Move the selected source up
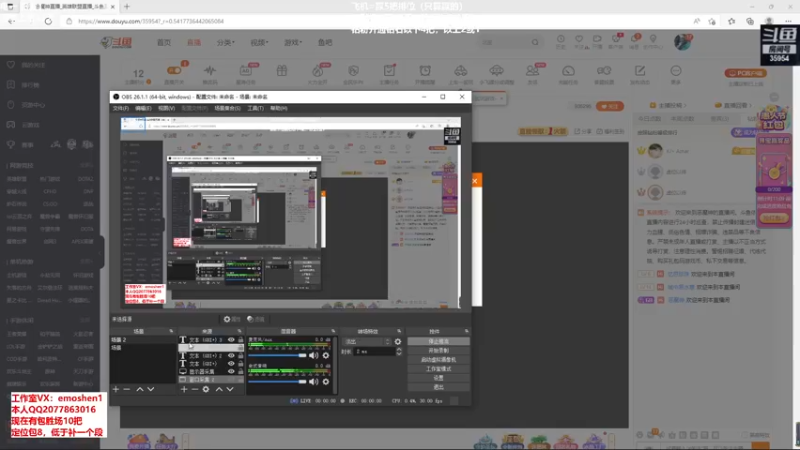This screenshot has height=450, width=800. click(x=219, y=389)
